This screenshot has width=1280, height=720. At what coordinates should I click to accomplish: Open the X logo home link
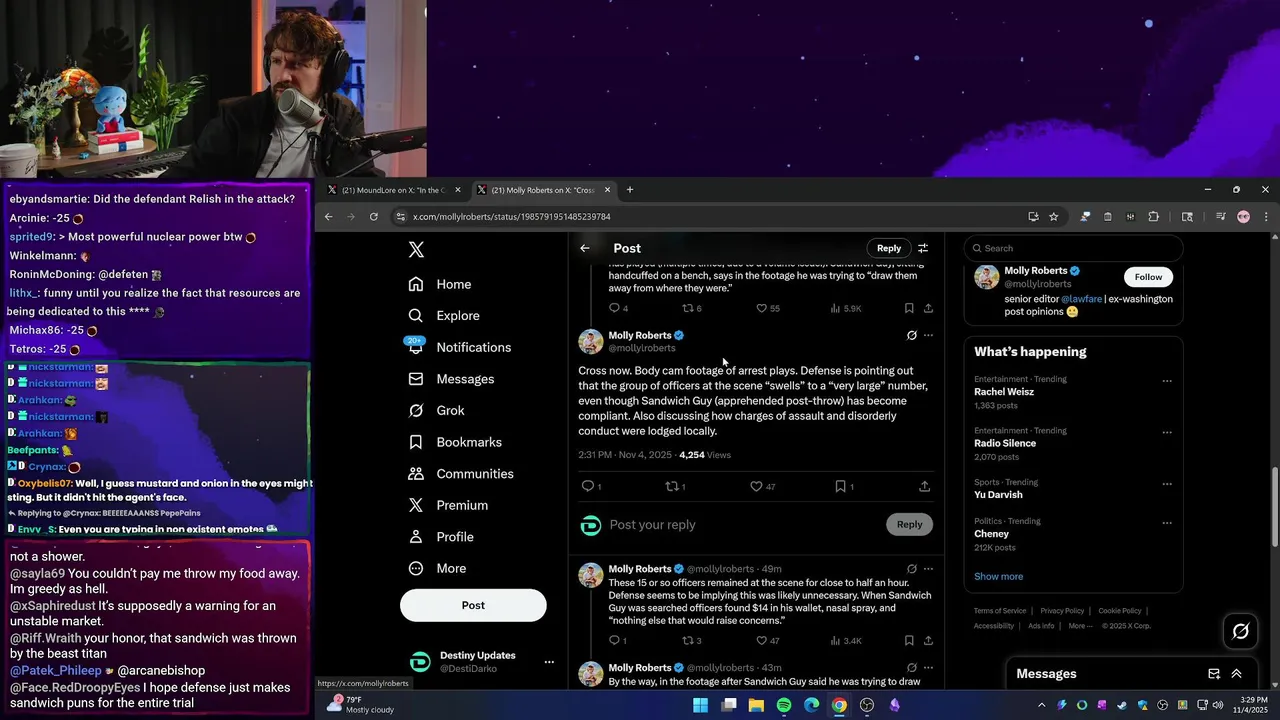(x=416, y=250)
